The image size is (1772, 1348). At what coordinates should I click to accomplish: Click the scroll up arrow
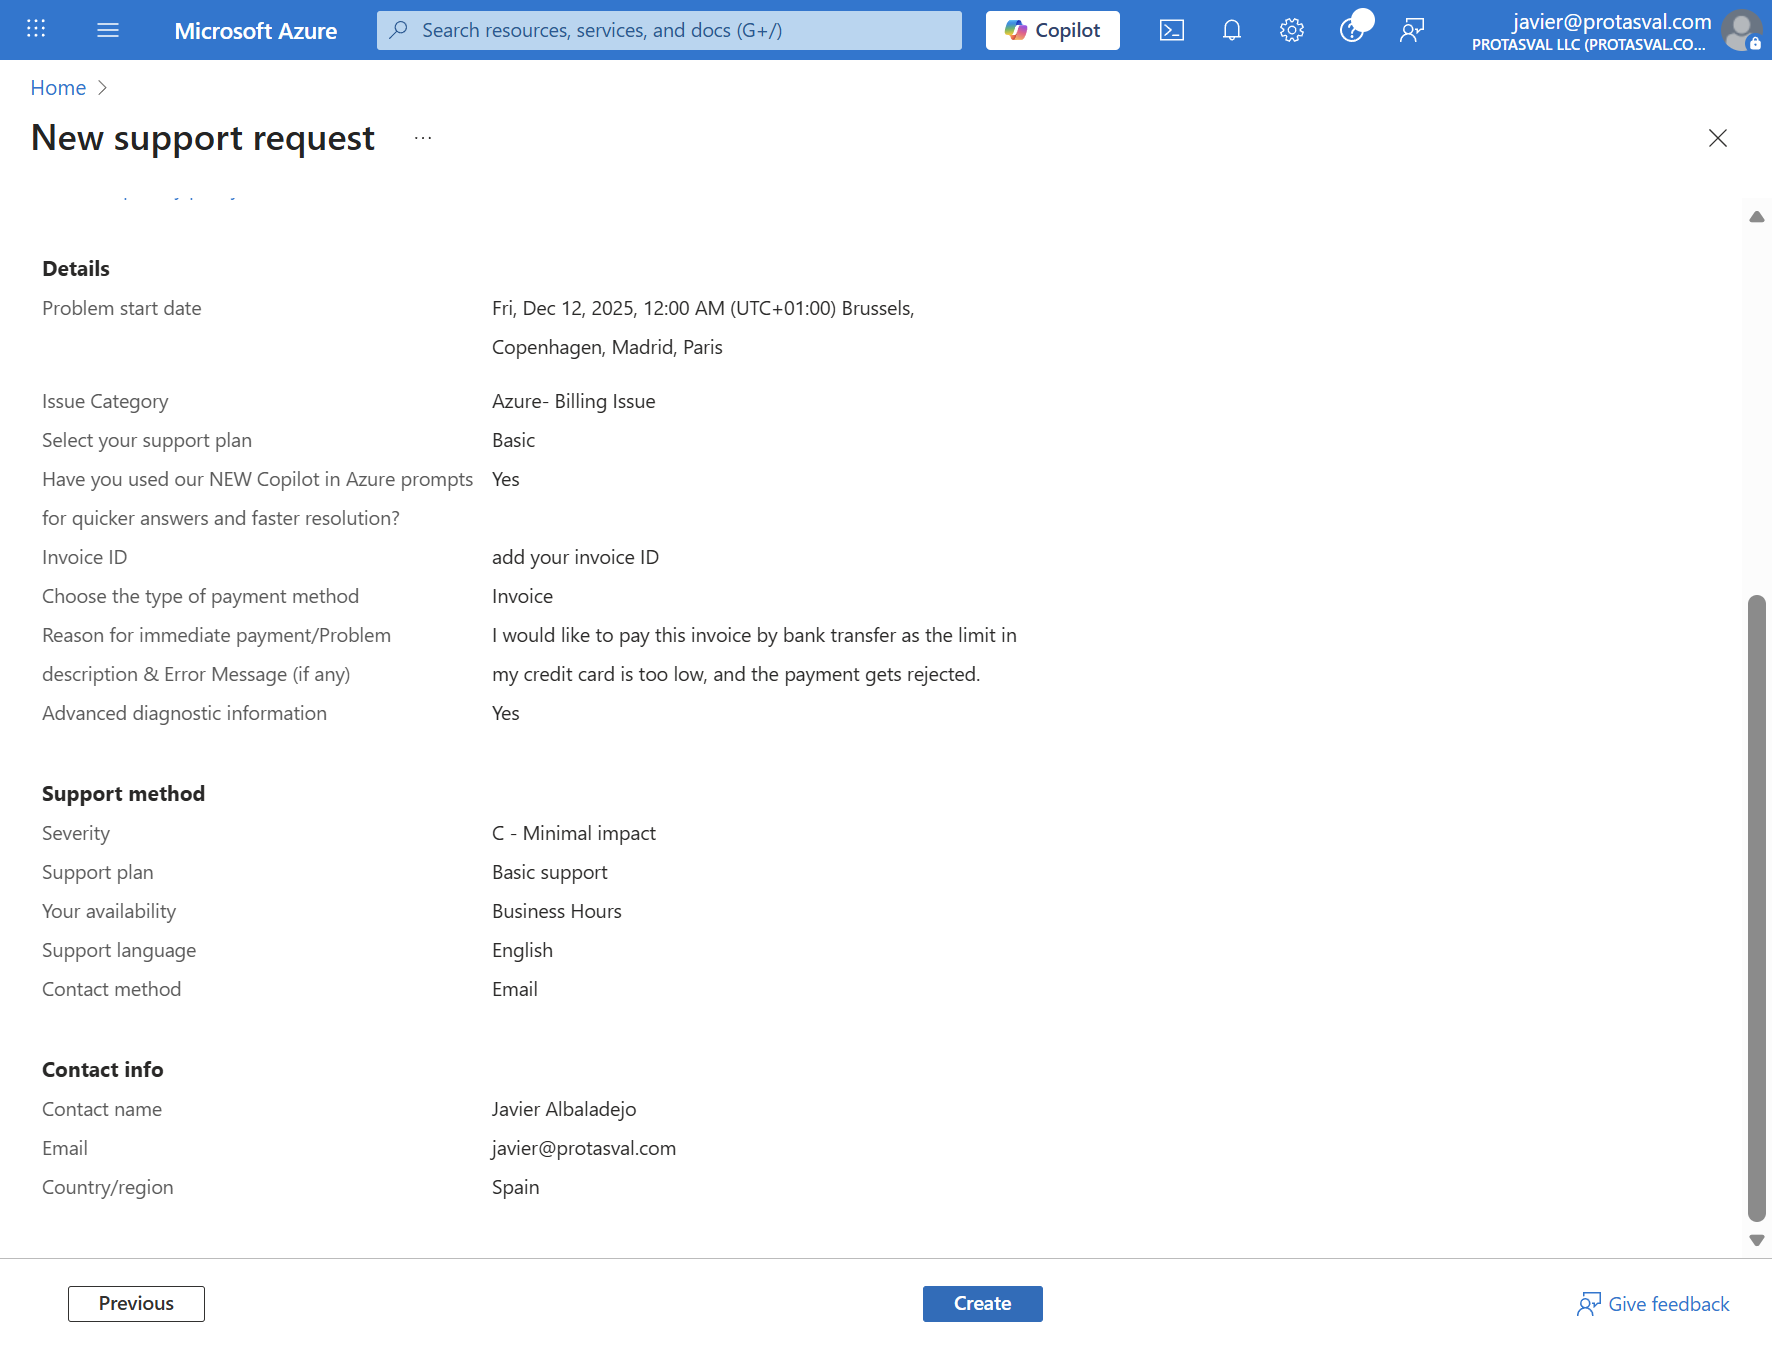coord(1757,217)
